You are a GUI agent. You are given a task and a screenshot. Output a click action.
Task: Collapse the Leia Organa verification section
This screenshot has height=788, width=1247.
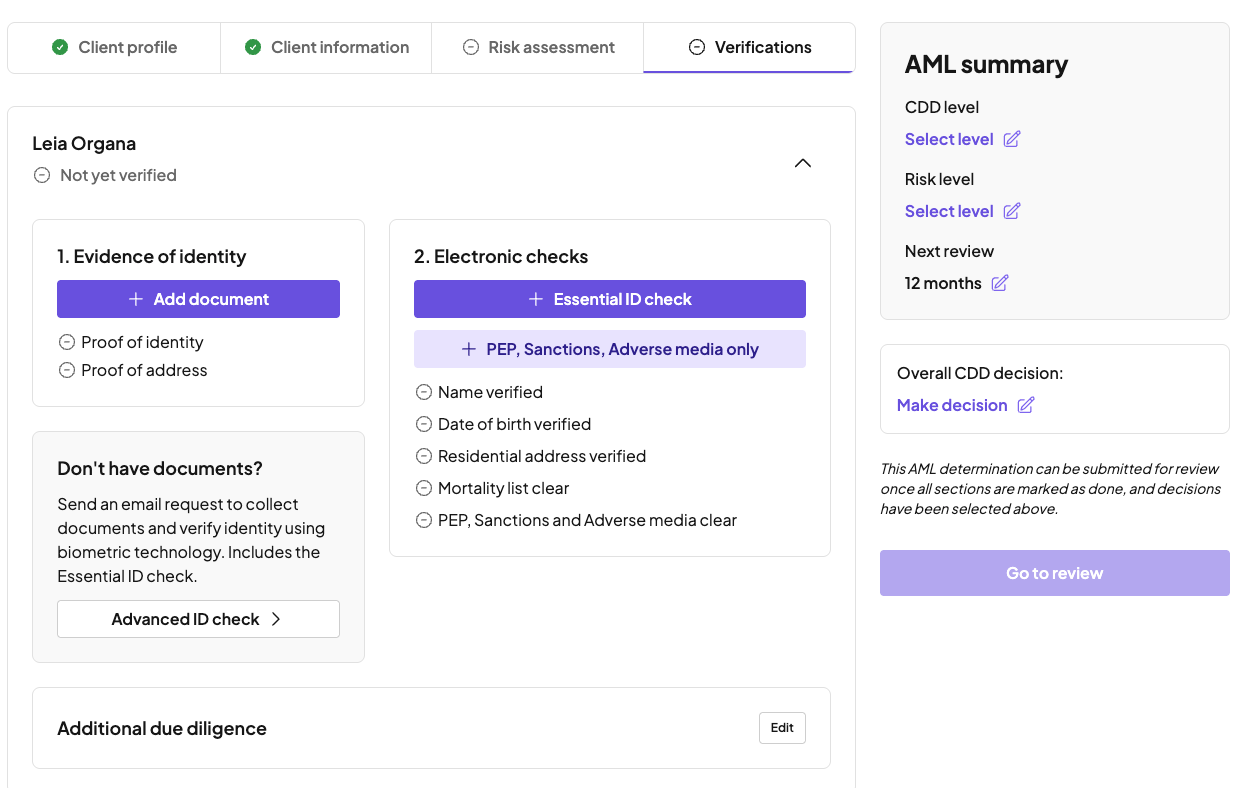pyautogui.click(x=802, y=163)
